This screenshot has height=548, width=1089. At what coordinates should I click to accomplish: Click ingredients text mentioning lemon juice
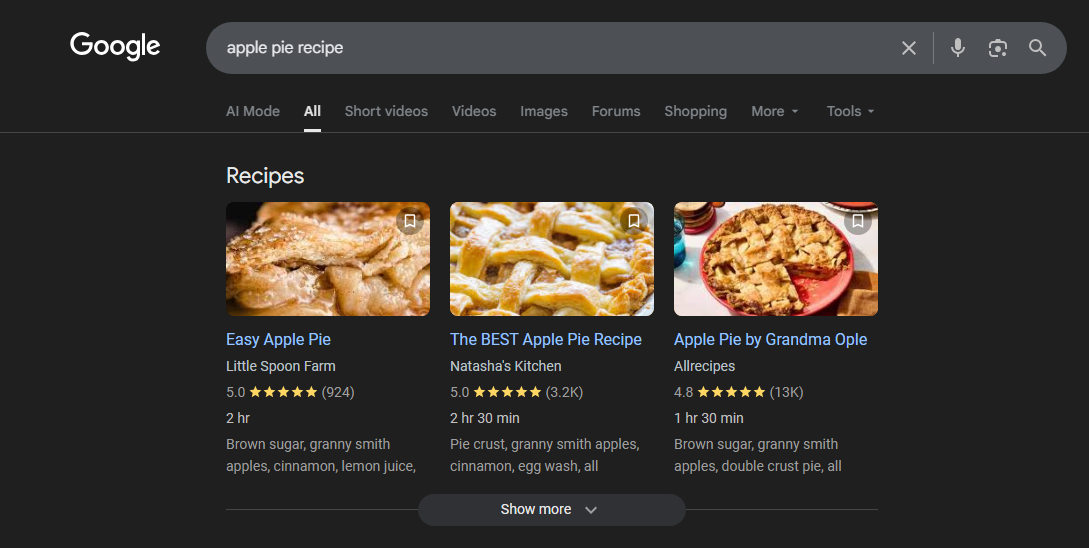pos(321,455)
